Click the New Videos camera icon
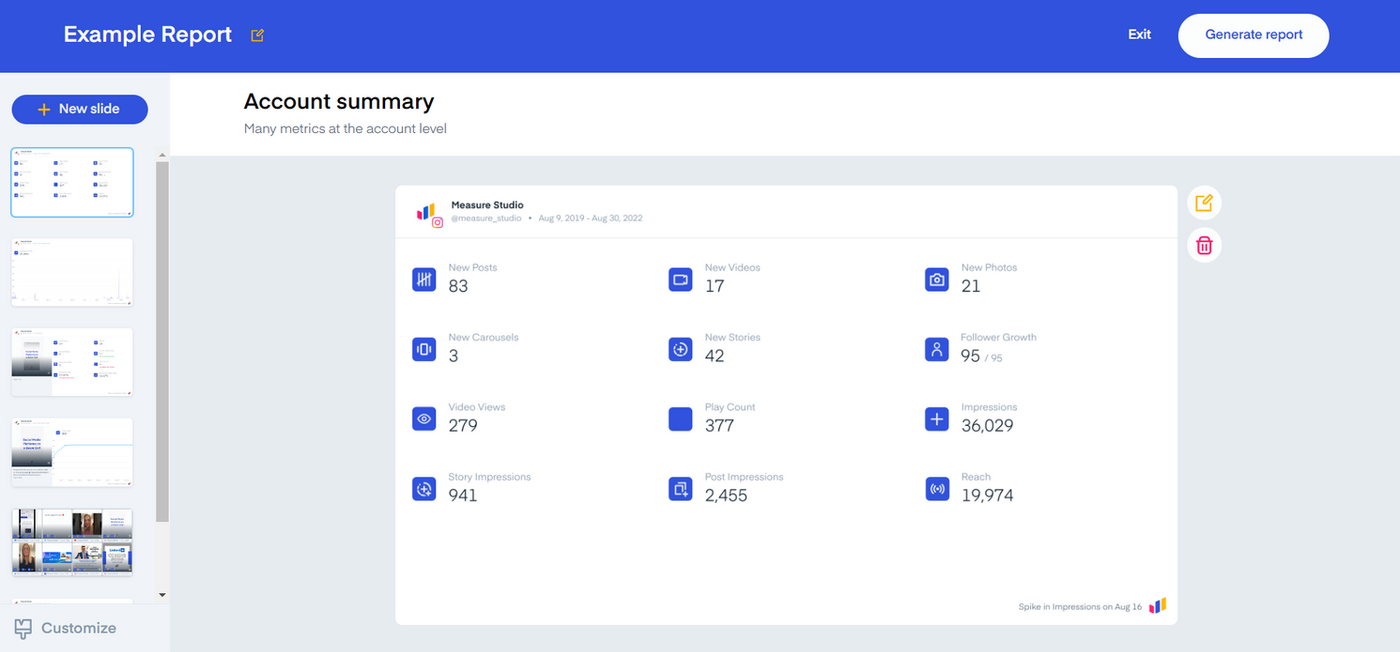Screen dimensions: 1400x652 click(x=680, y=280)
